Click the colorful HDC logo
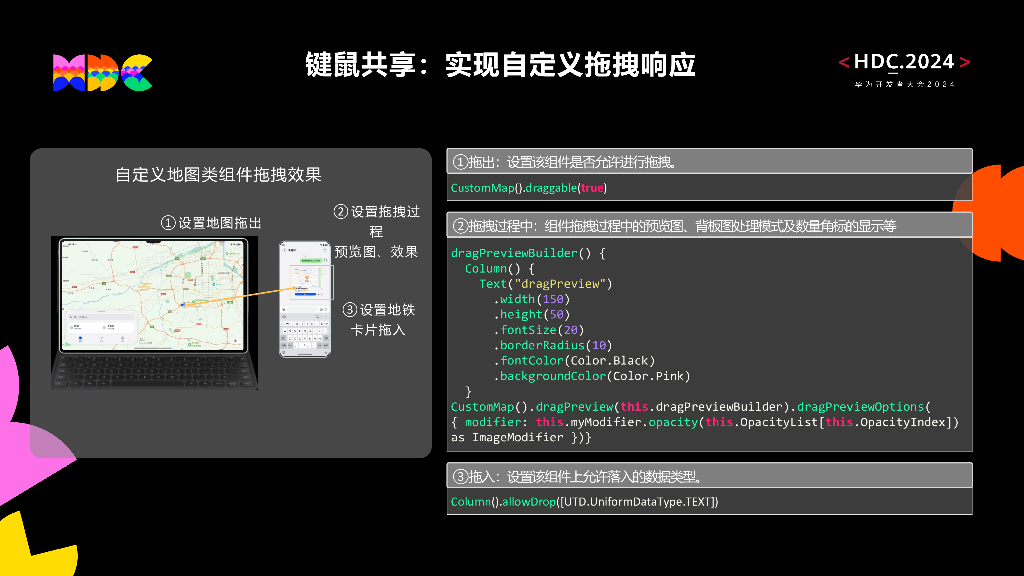 click(x=103, y=72)
